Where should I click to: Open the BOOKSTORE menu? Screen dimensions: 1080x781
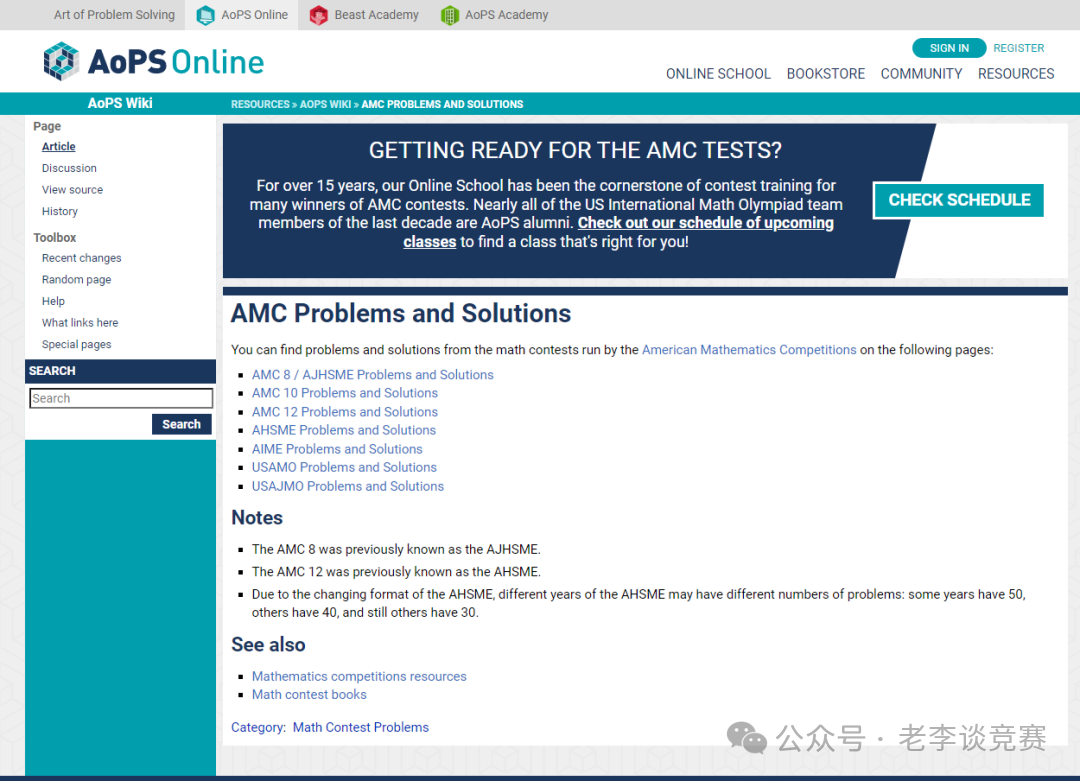click(x=825, y=74)
